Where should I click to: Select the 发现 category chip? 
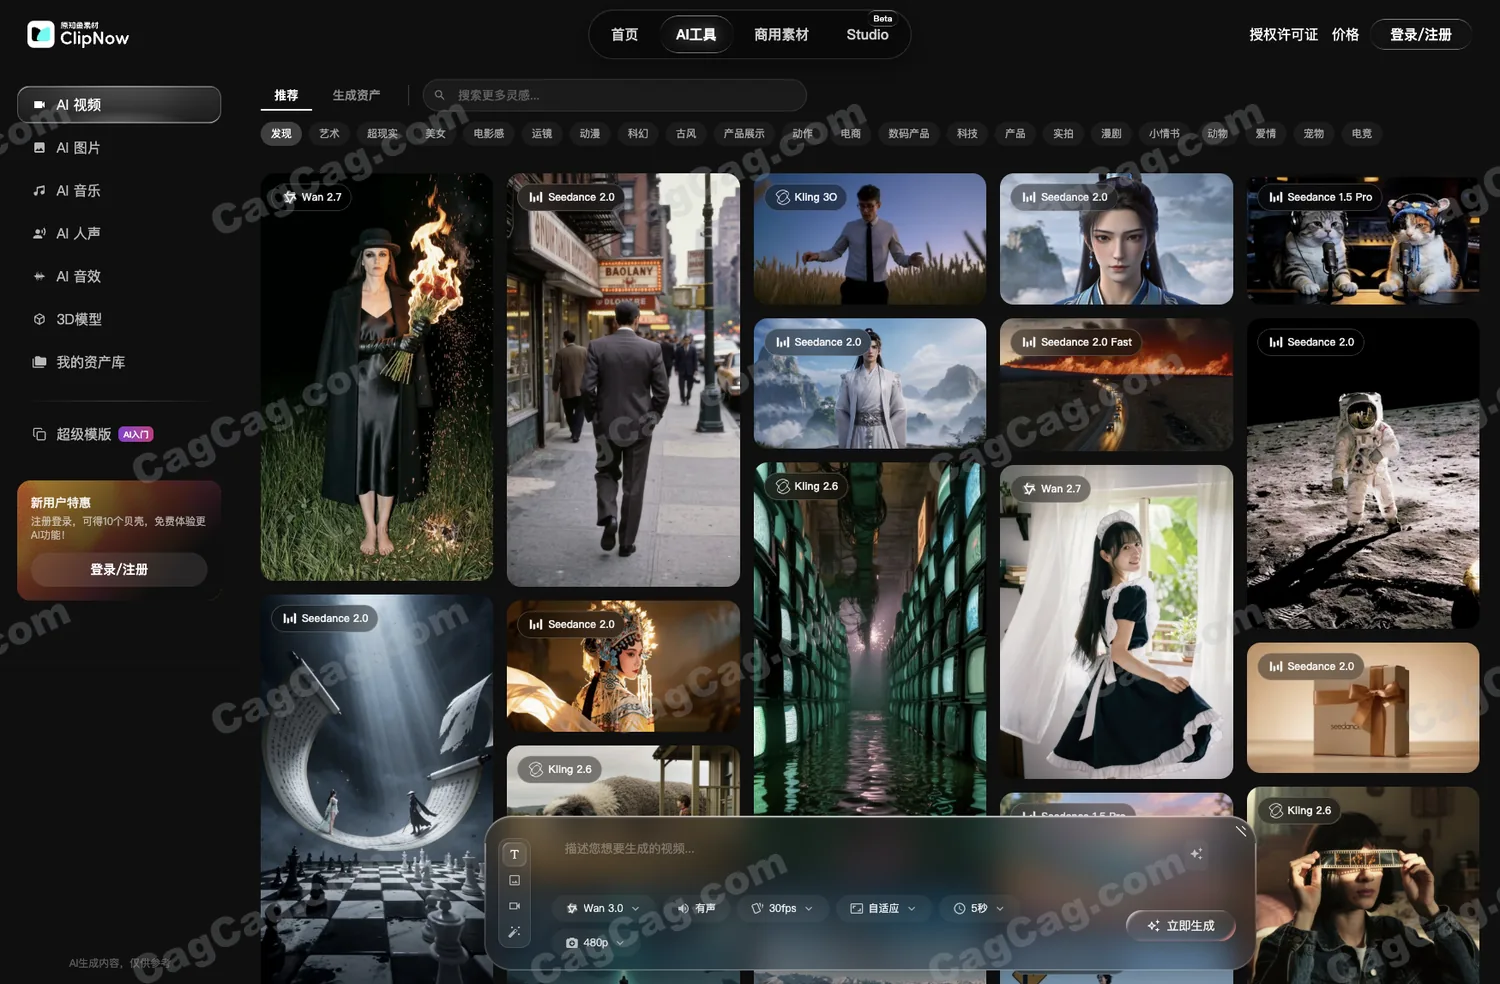281,134
